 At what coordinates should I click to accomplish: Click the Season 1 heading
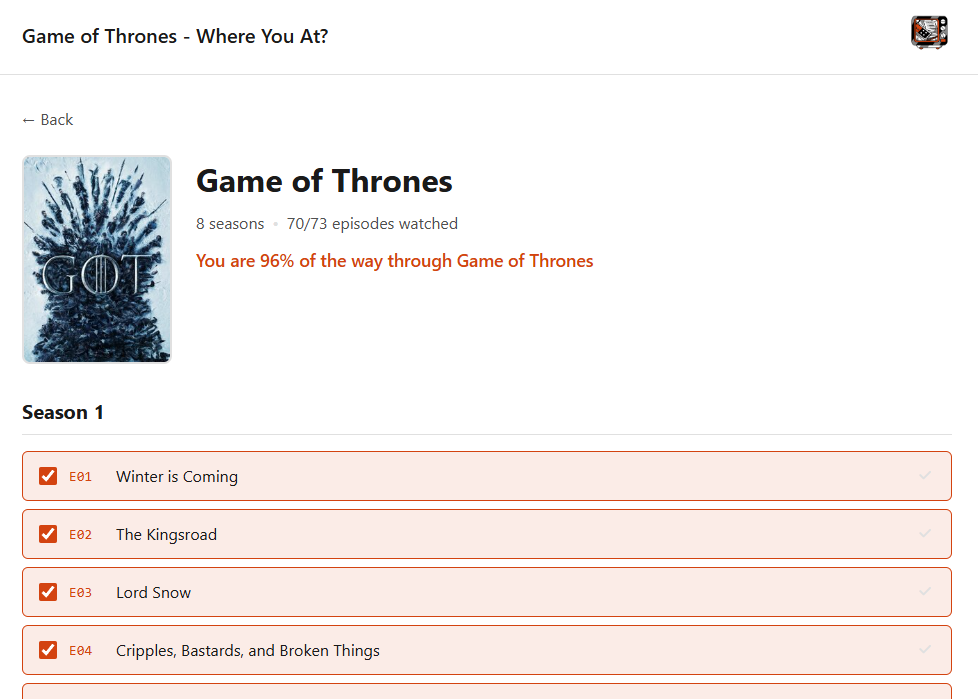[x=63, y=412]
